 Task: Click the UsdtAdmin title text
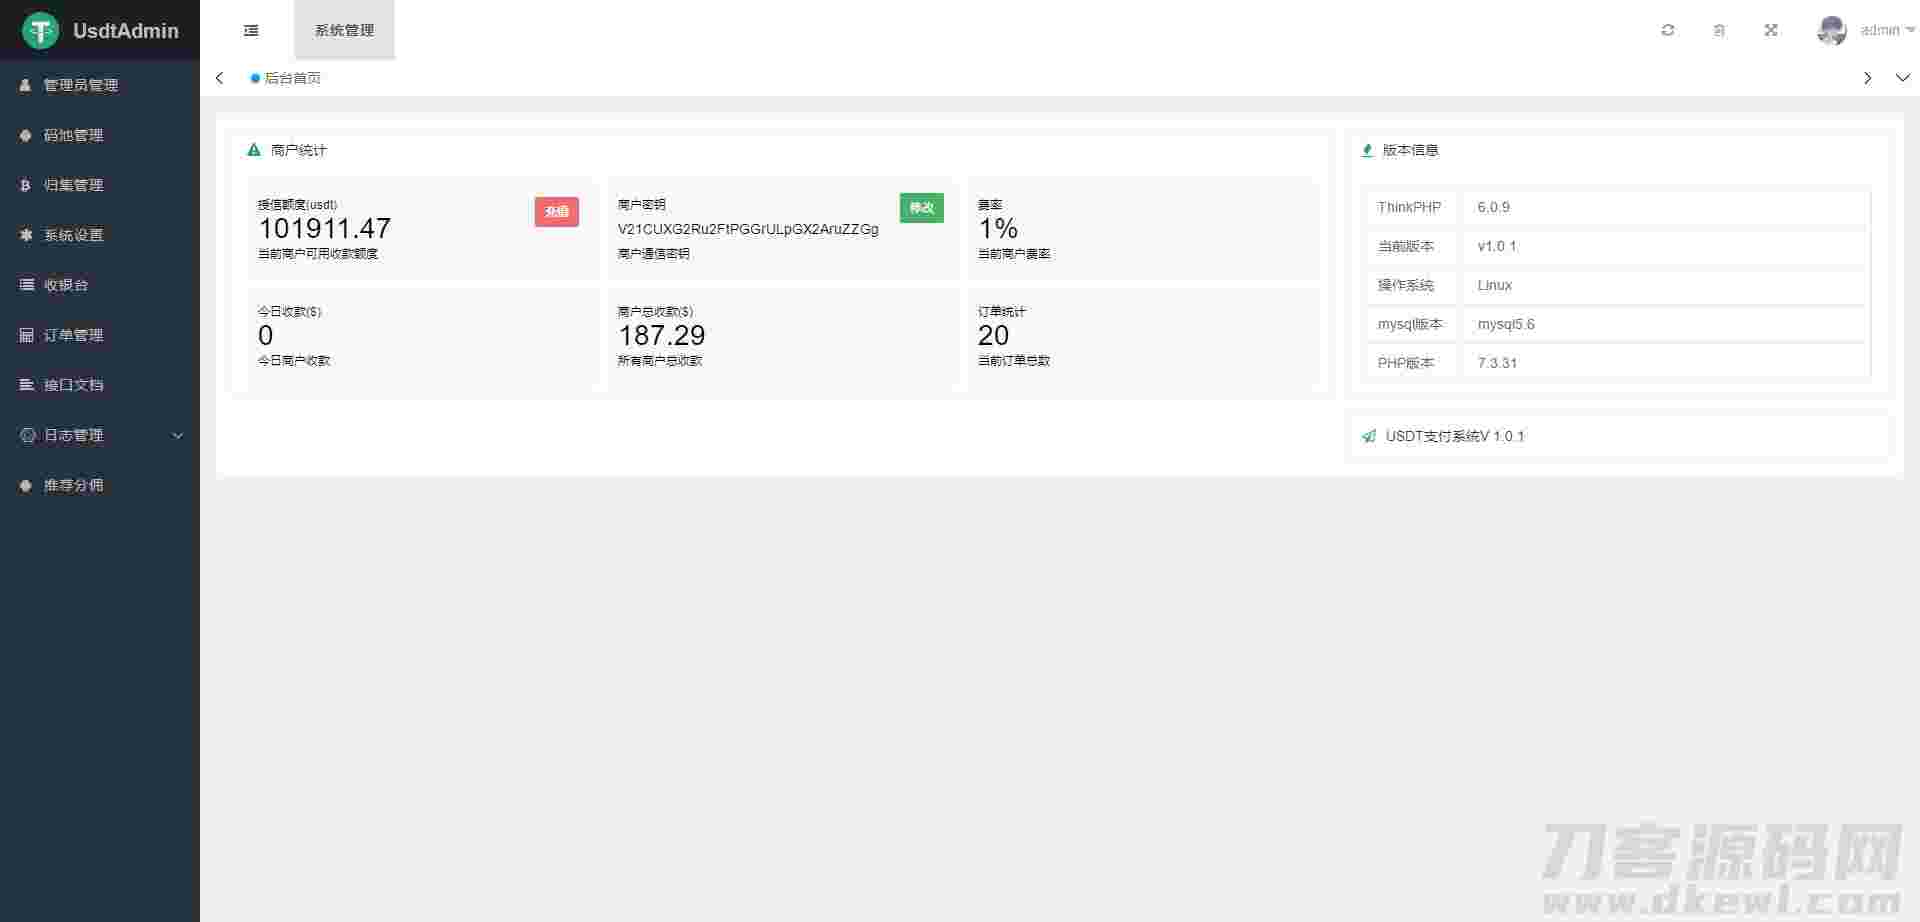(x=126, y=31)
